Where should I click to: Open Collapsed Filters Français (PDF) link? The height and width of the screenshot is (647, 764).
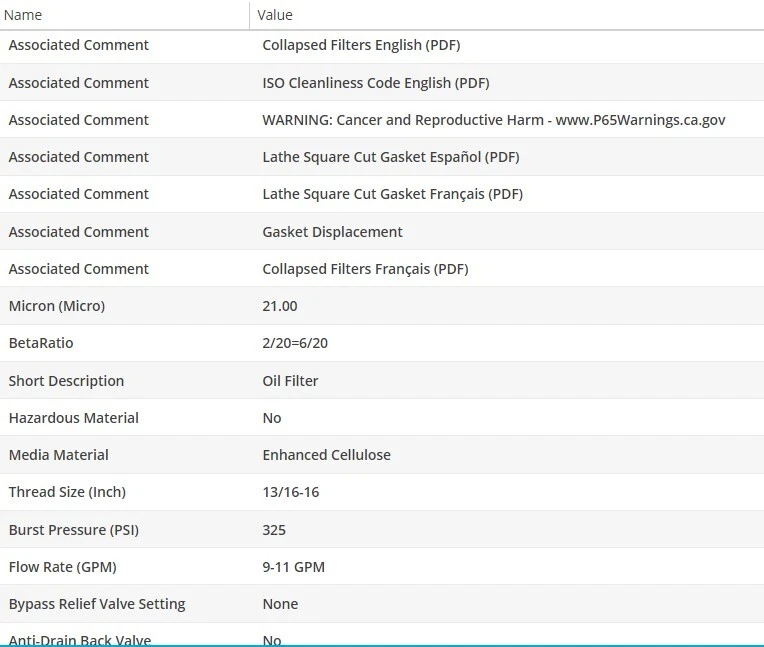[365, 269]
